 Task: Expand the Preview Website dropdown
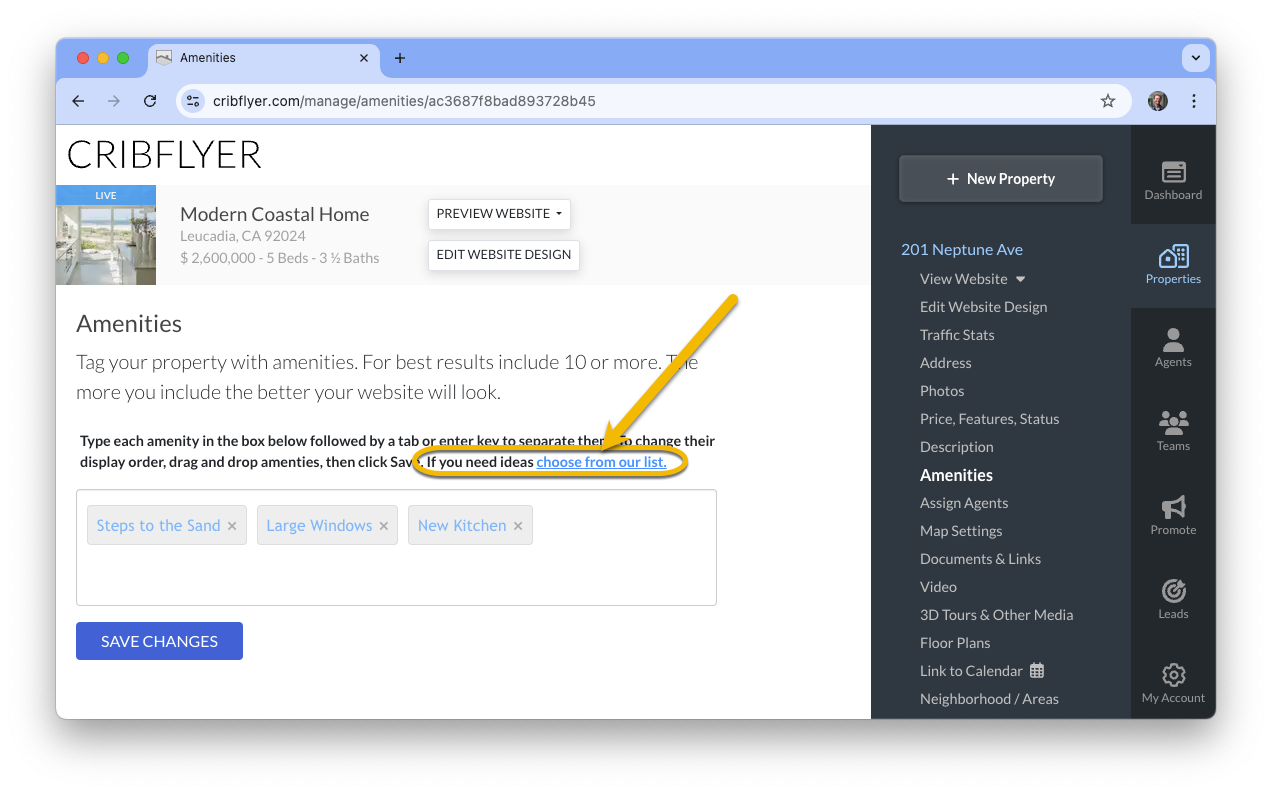coord(499,214)
